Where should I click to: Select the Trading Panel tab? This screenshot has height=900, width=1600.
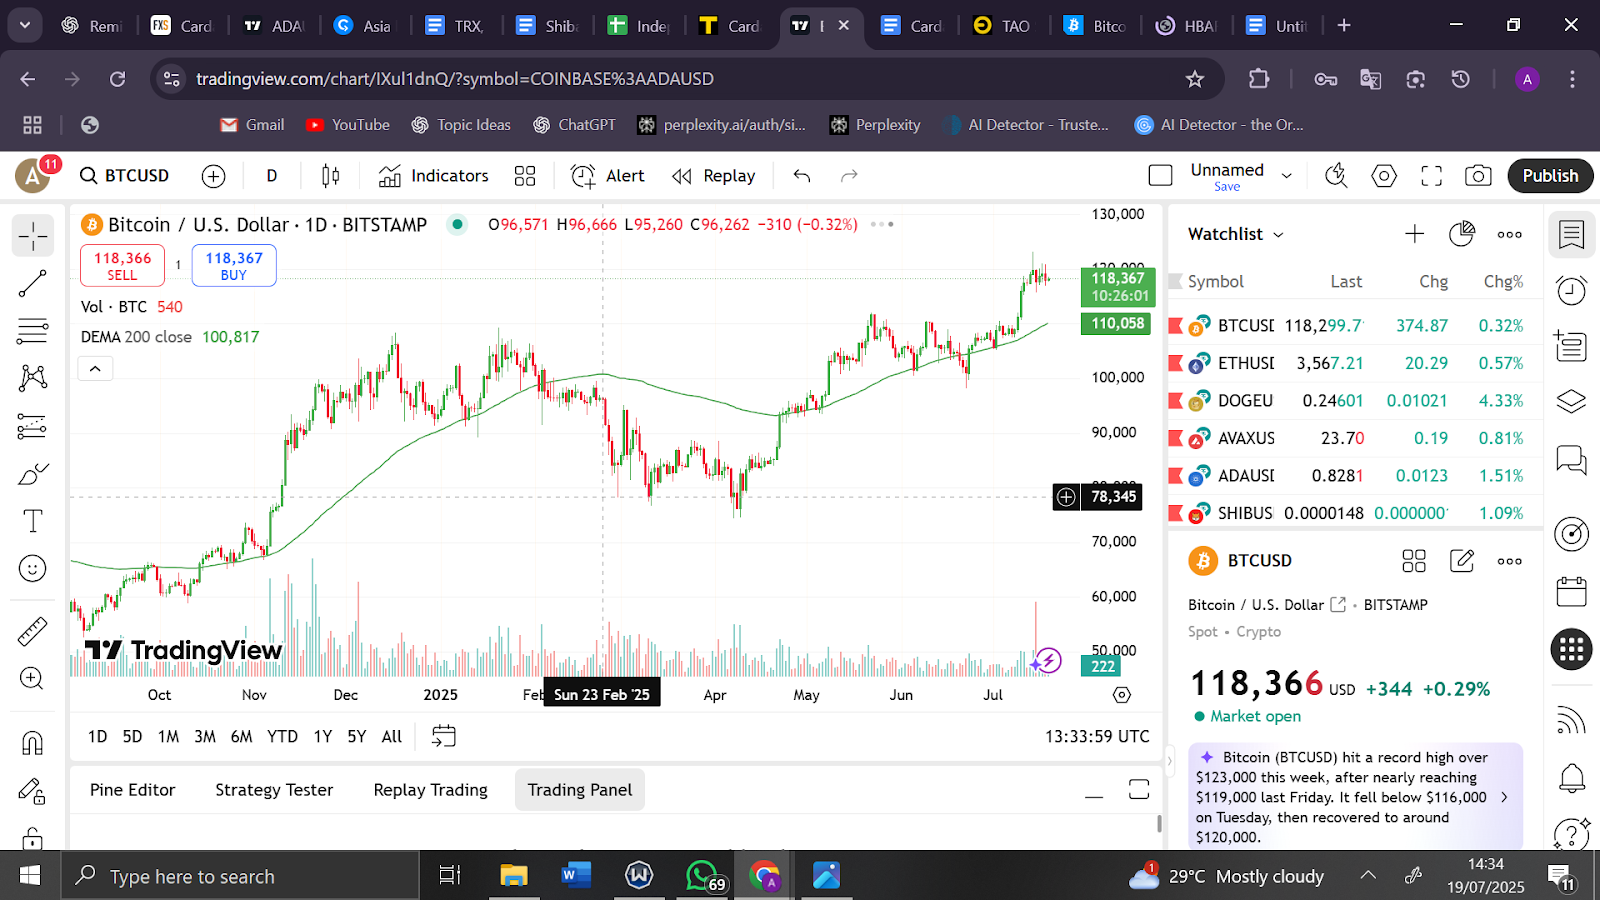580,790
